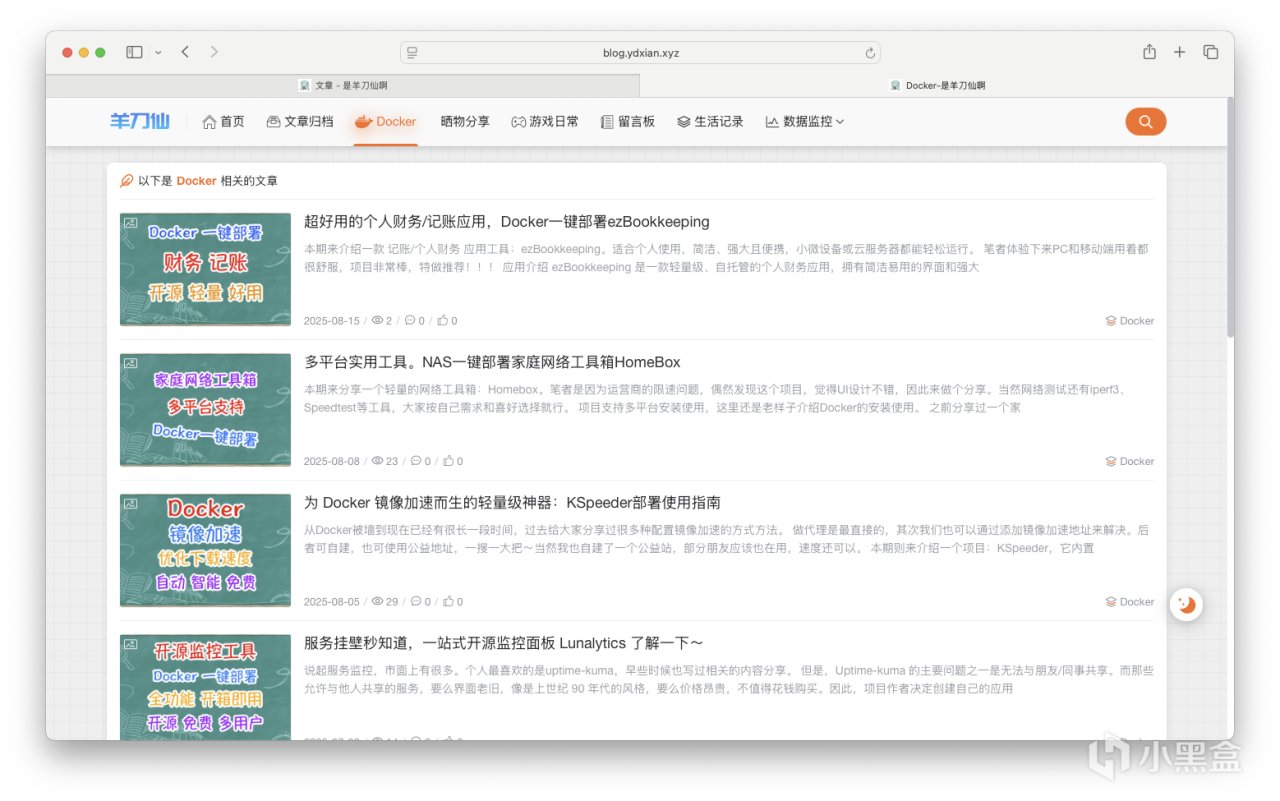Click comment icon on KSpeeder article
The width and height of the screenshot is (1280, 801).
(416, 602)
